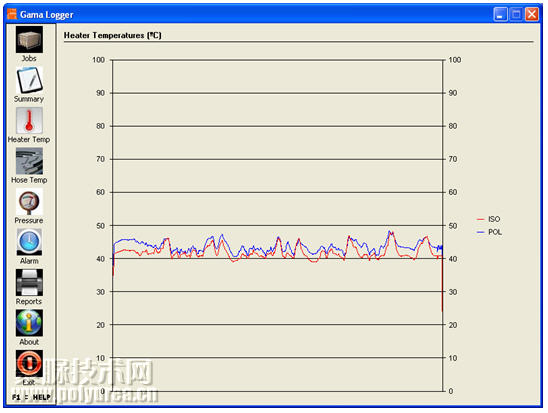The height and width of the screenshot is (413, 548).
Task: Click the blue POL legend line swatch
Action: [481, 232]
